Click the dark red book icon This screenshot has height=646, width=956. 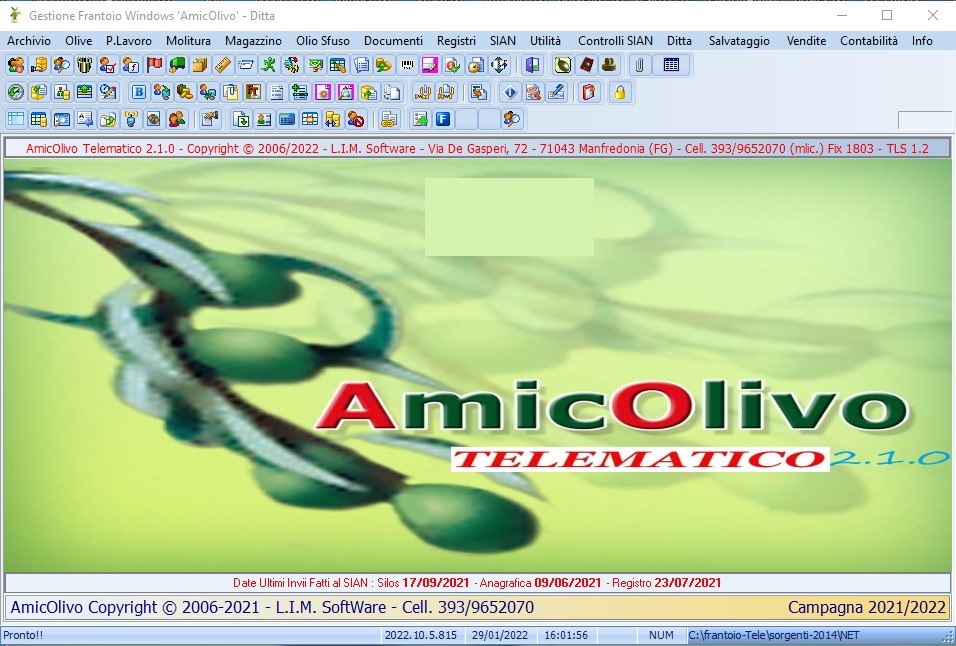[x=587, y=65]
